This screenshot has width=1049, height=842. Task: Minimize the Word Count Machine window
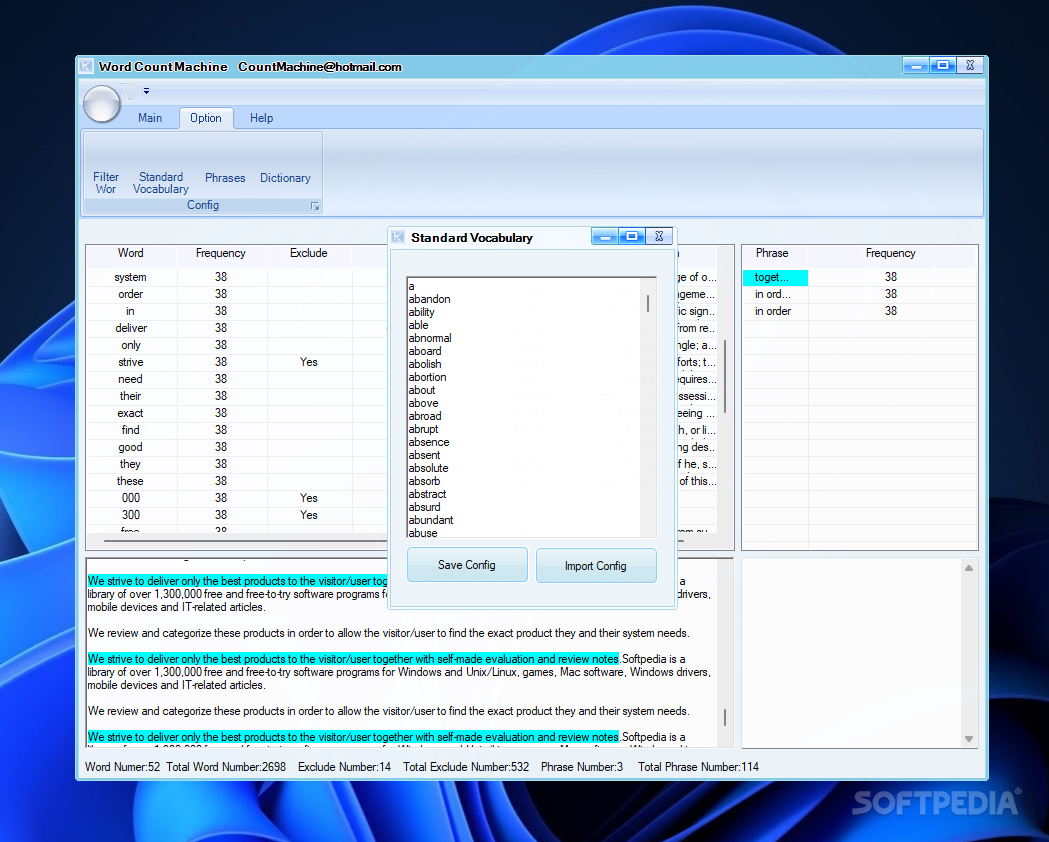click(916, 65)
